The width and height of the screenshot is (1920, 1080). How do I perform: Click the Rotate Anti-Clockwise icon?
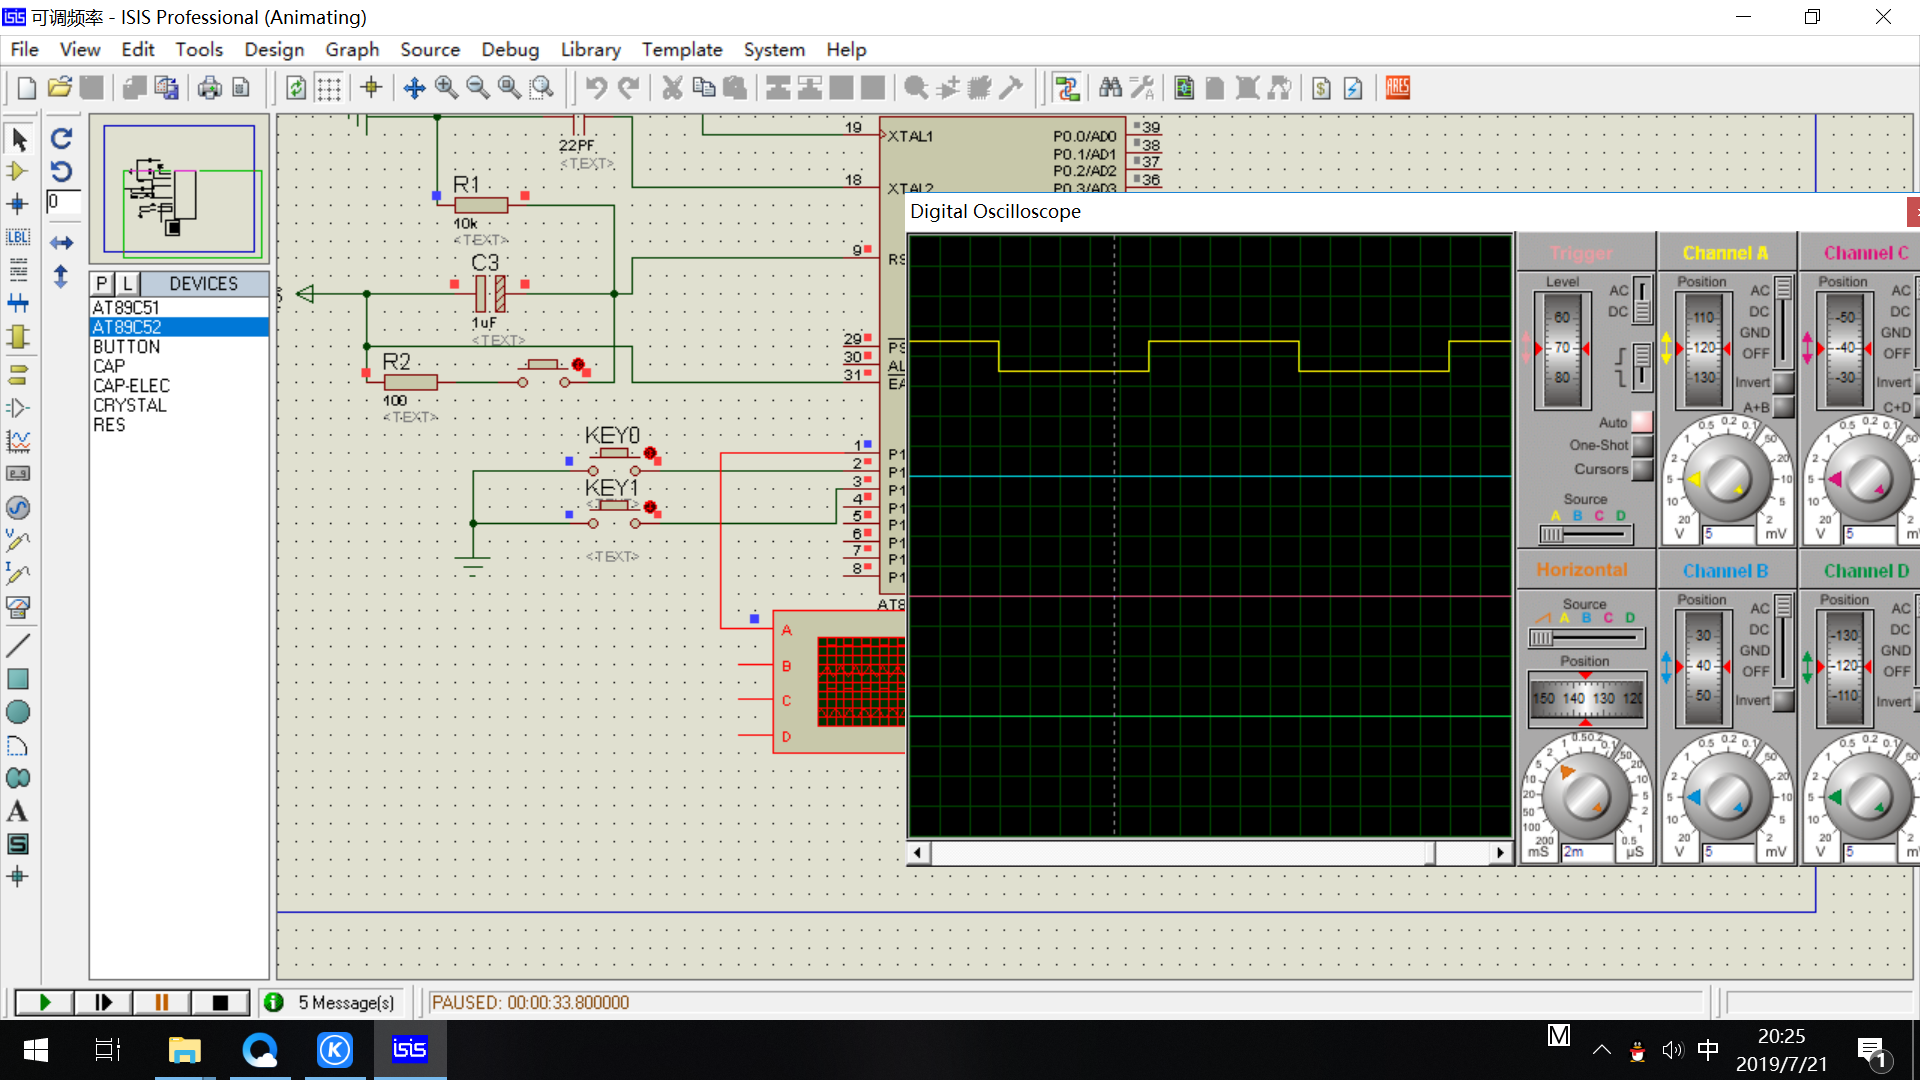61,171
